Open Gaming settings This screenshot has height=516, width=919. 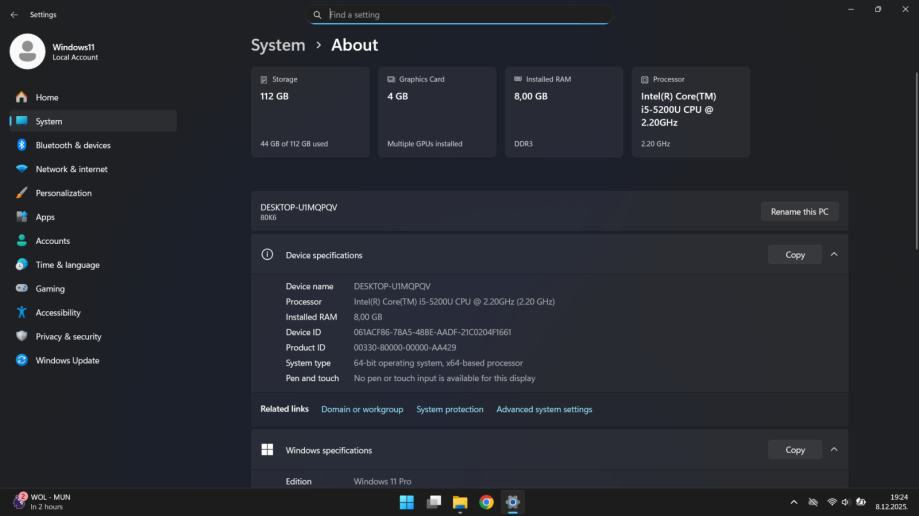(x=50, y=289)
